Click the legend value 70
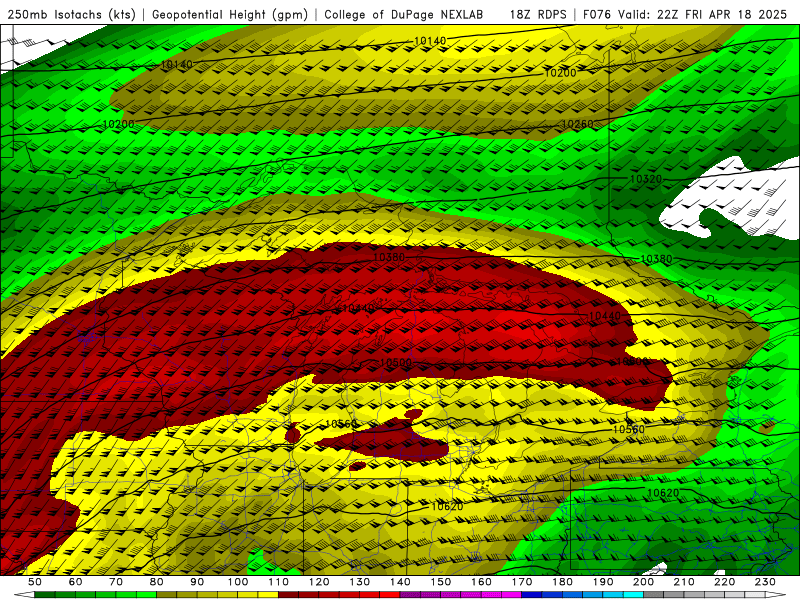800x600 pixels. (x=116, y=582)
